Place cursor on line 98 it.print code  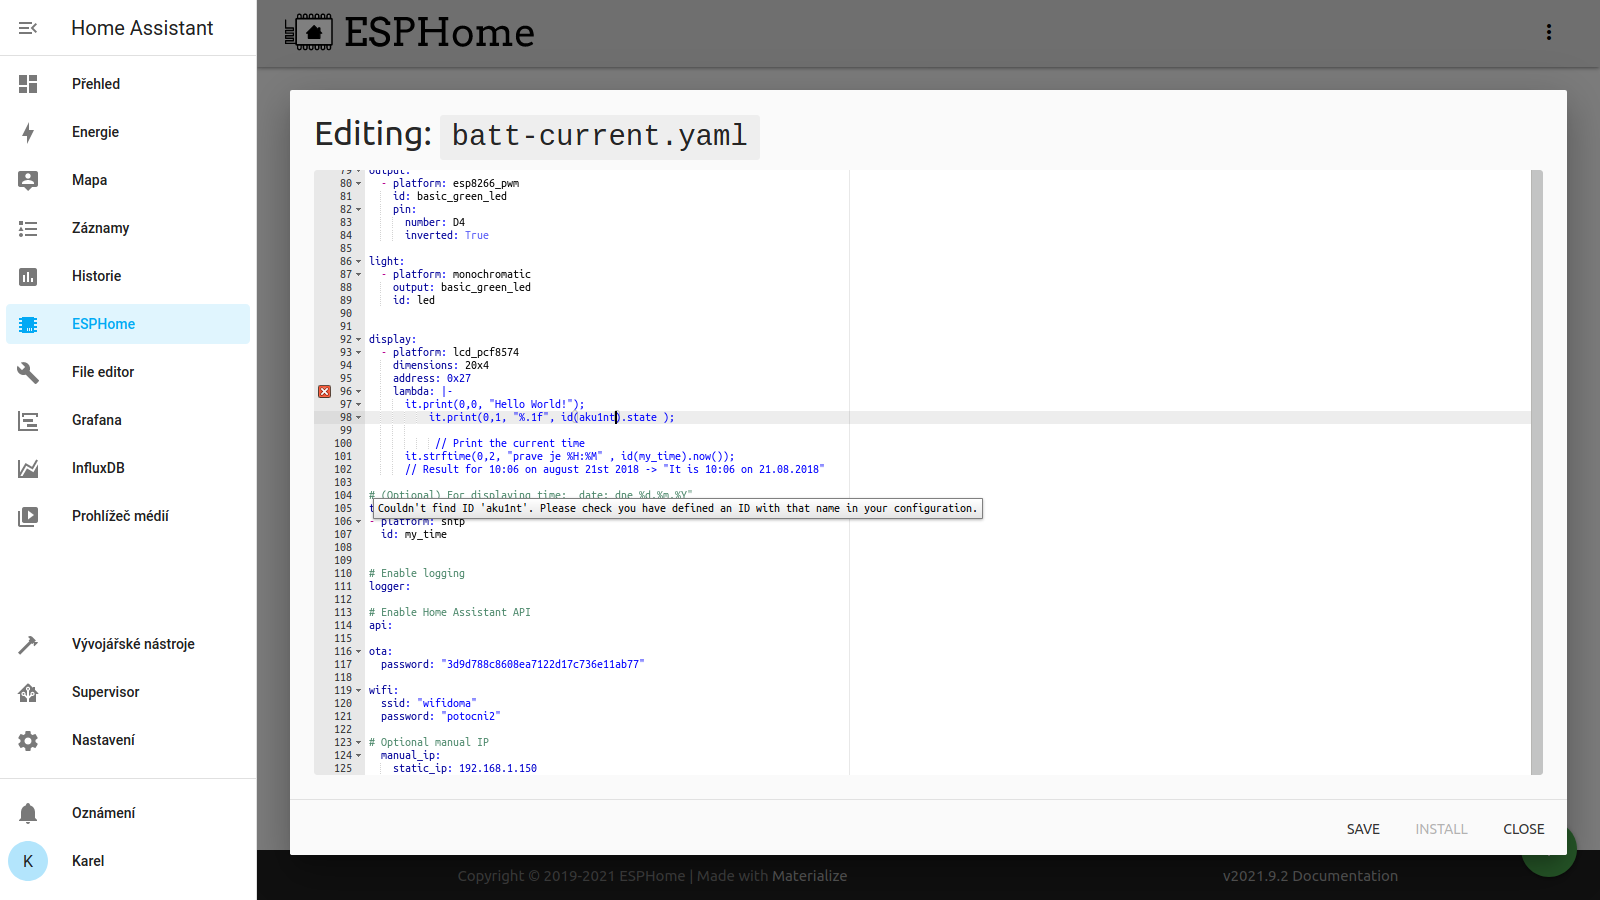coord(551,417)
